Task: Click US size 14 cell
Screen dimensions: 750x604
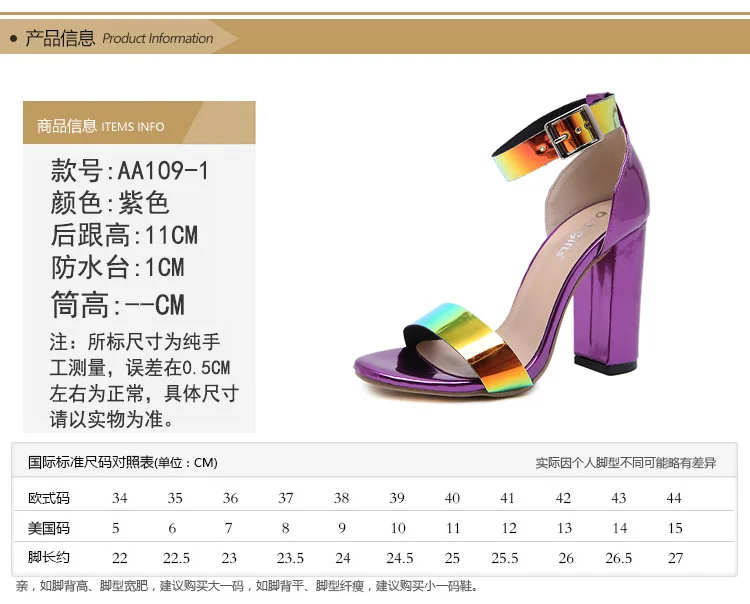Action: click(x=620, y=528)
